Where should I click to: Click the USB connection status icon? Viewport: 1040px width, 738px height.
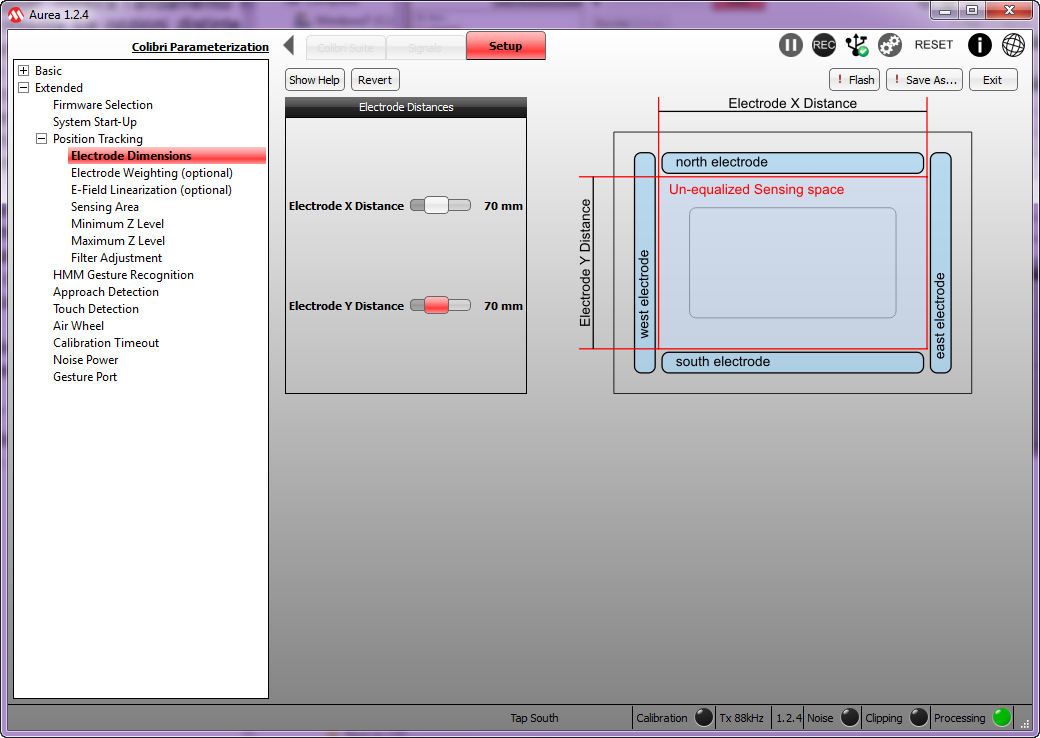click(857, 45)
